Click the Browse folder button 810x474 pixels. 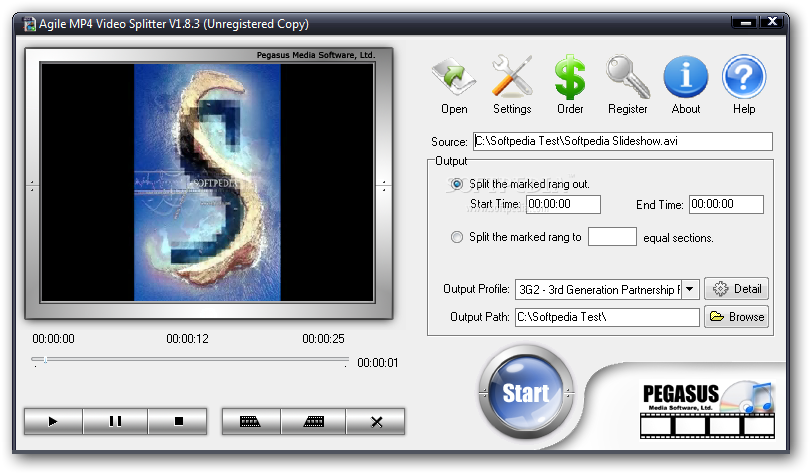coord(736,317)
